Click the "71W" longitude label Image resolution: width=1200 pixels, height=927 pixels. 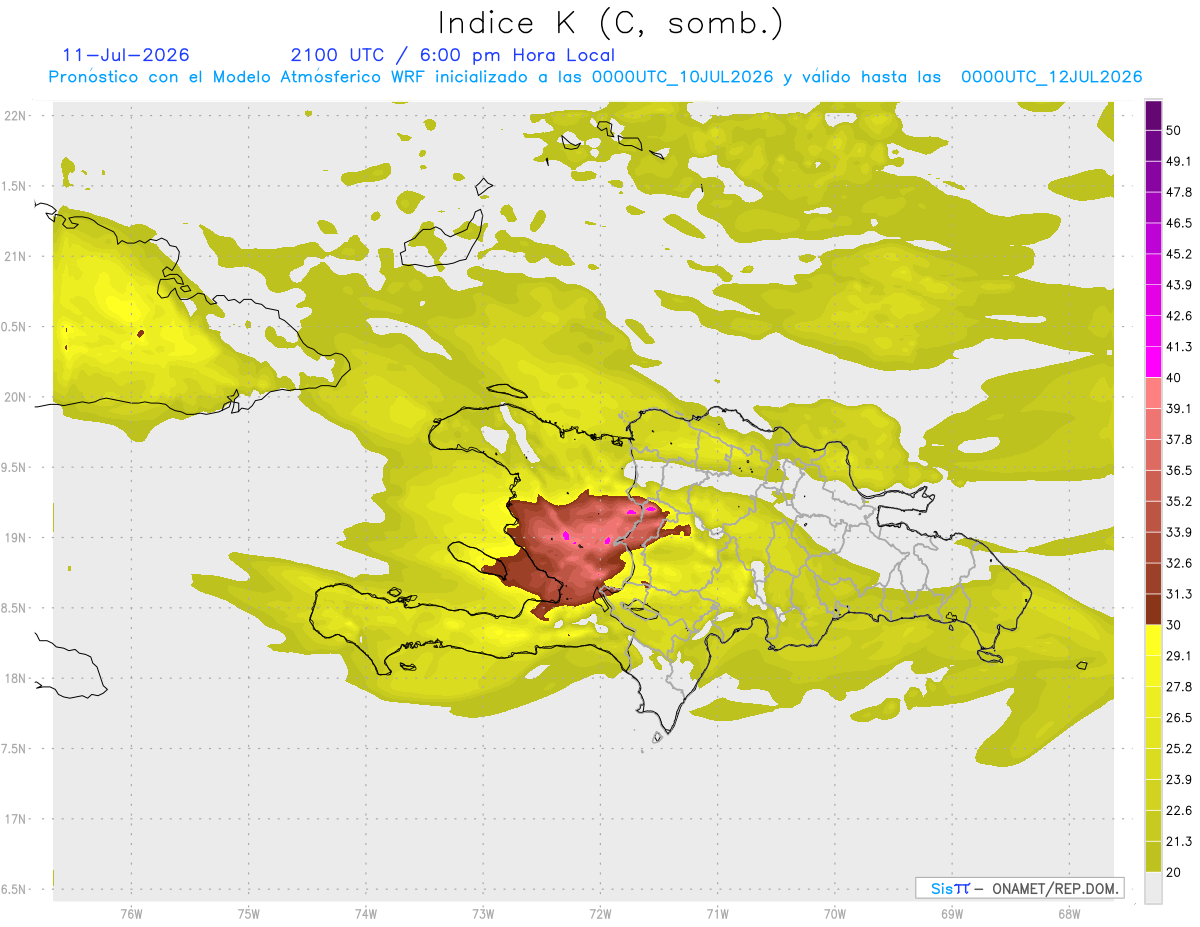717,913
